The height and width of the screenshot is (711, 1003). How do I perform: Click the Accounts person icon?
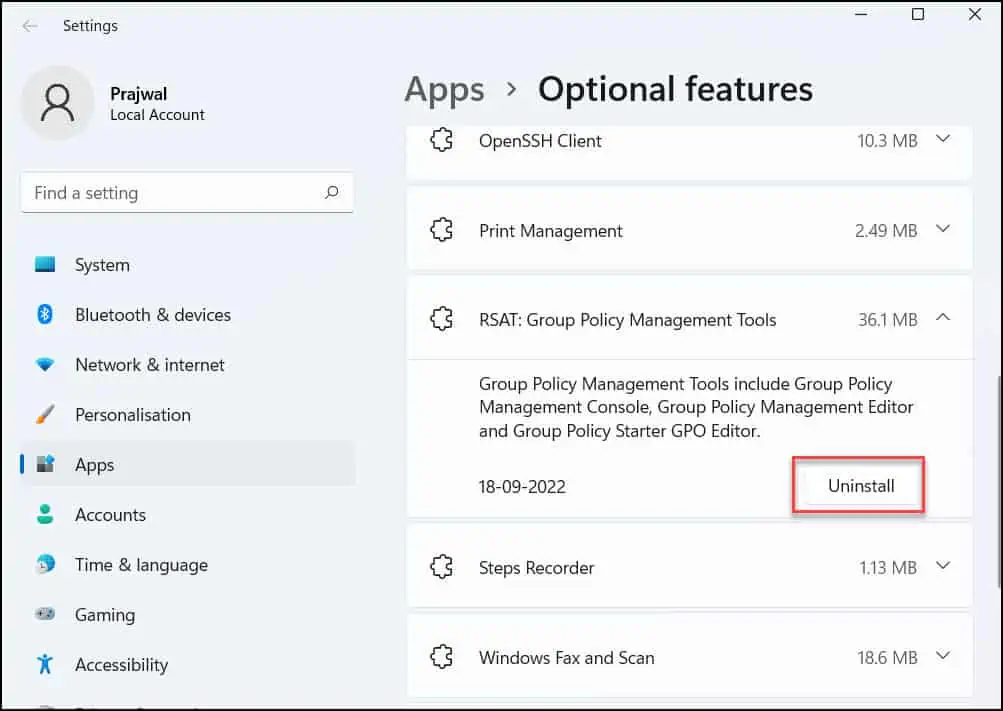pyautogui.click(x=45, y=514)
